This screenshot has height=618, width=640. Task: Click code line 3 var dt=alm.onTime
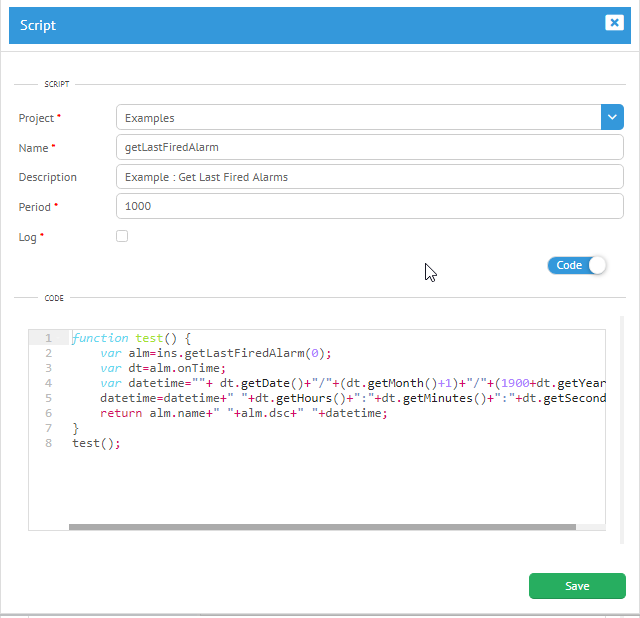point(163,368)
